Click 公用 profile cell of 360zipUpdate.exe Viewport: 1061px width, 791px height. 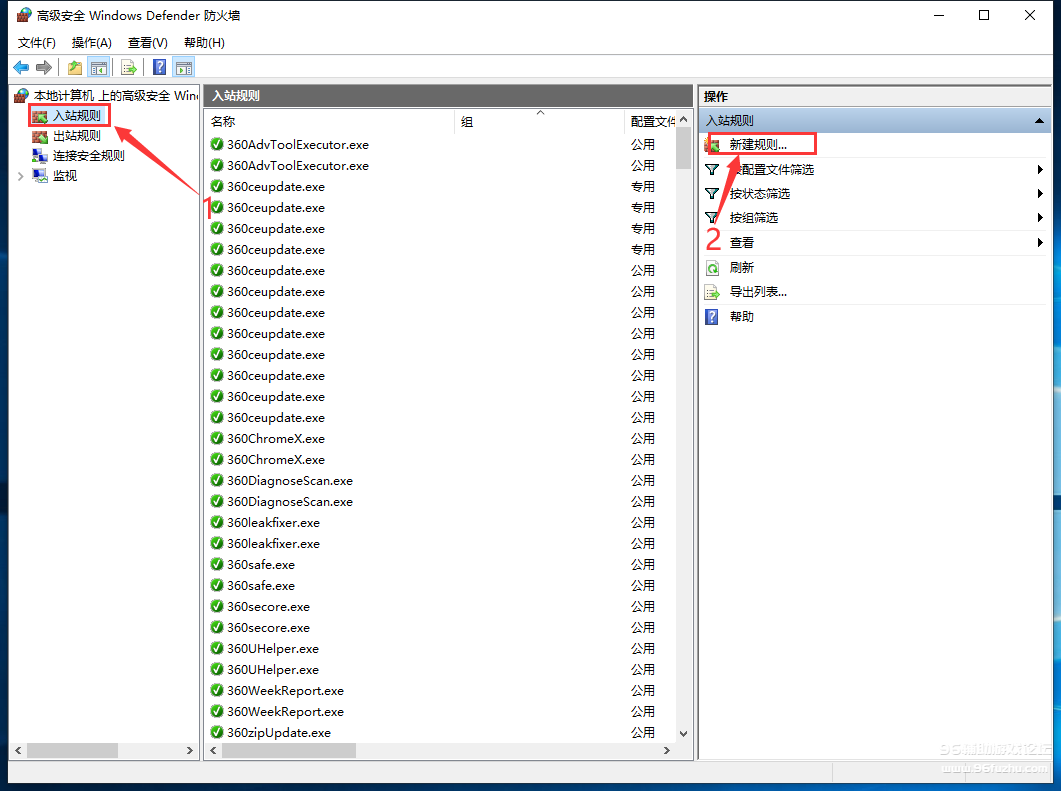[x=643, y=733]
